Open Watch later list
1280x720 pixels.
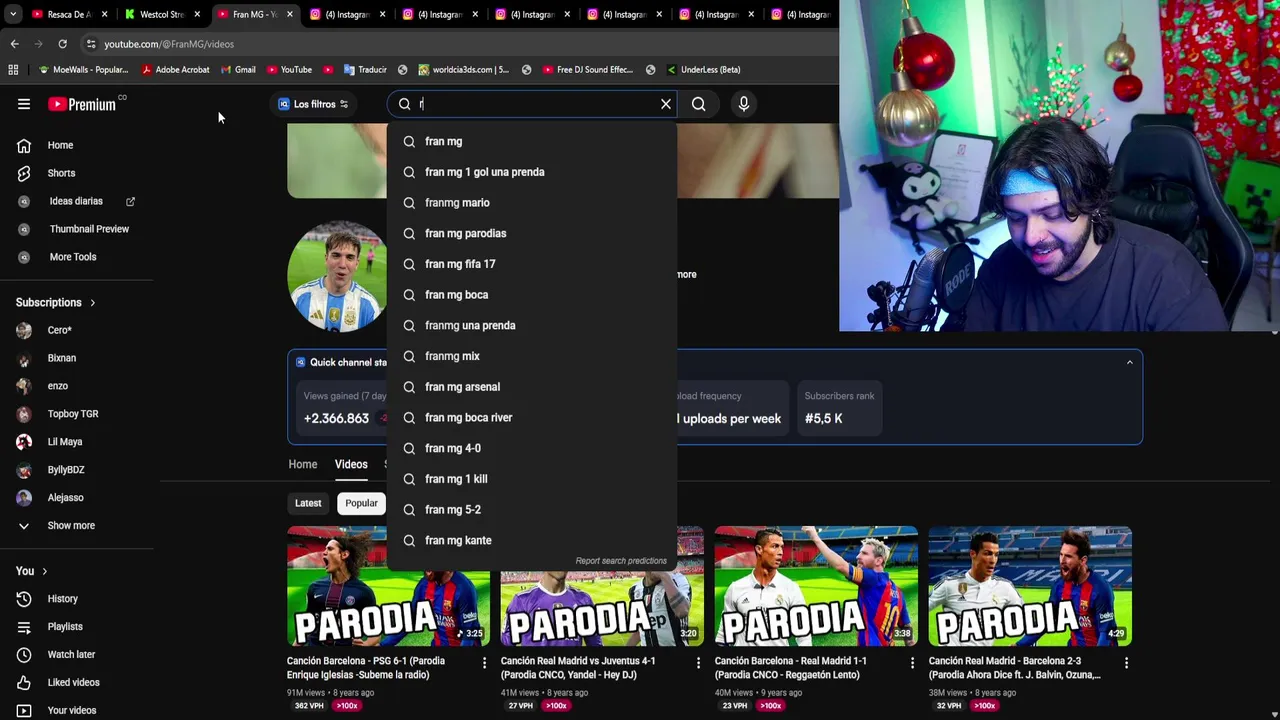click(x=71, y=655)
